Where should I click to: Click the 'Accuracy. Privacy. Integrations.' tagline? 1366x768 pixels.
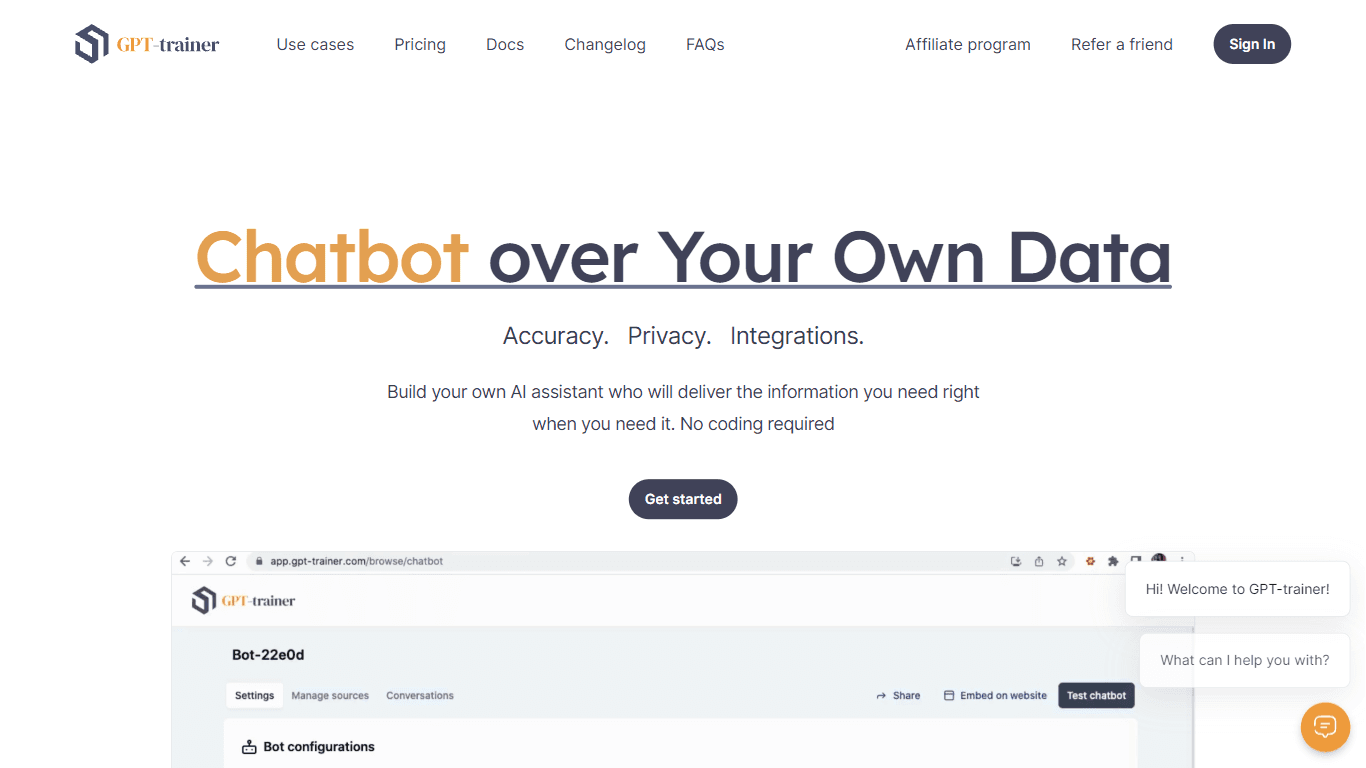point(683,336)
